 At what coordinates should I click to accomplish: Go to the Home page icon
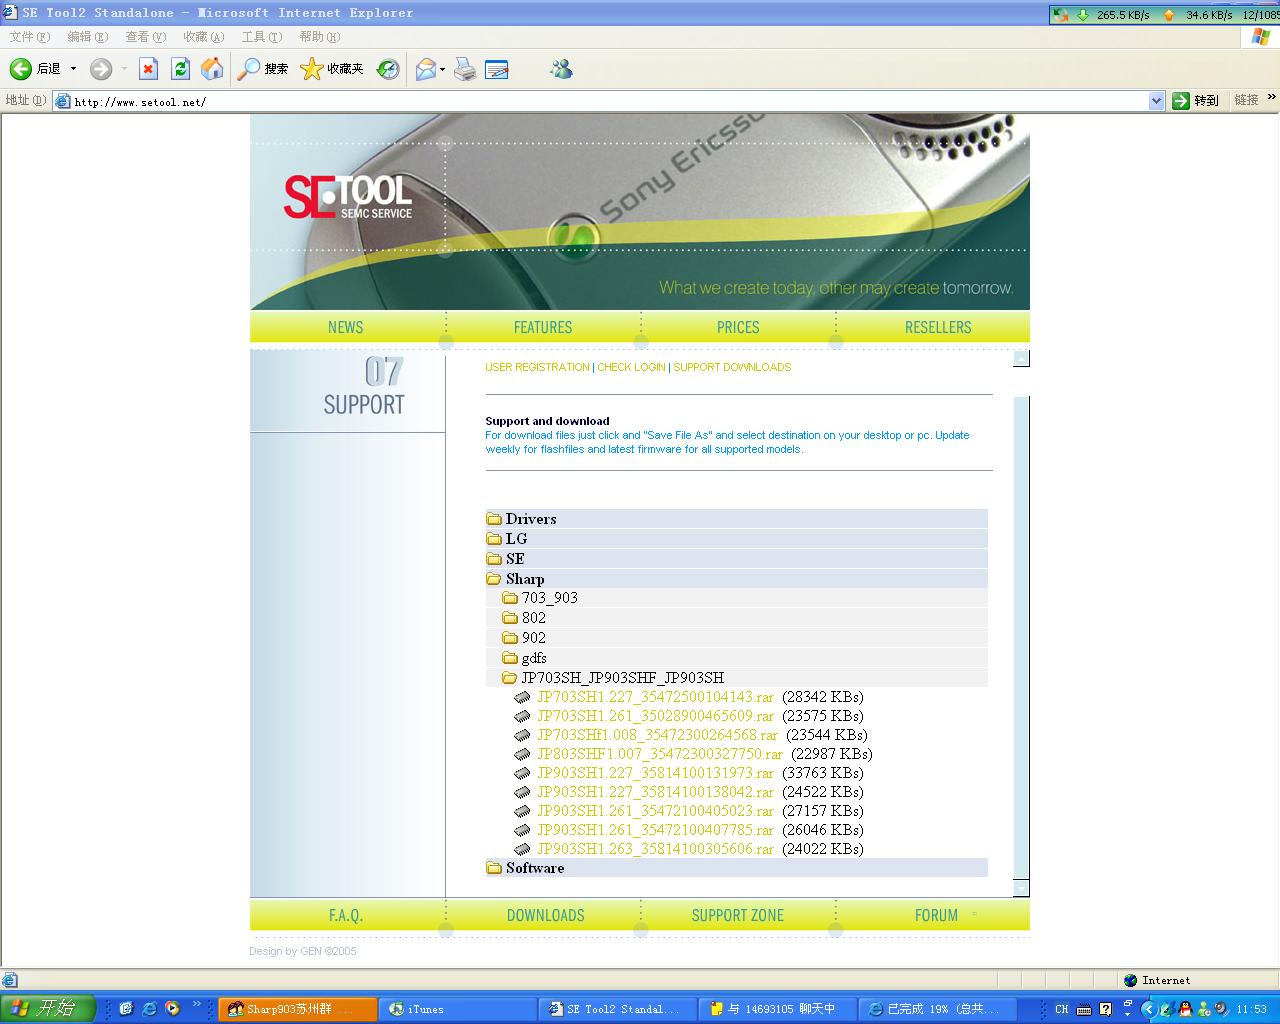212,69
